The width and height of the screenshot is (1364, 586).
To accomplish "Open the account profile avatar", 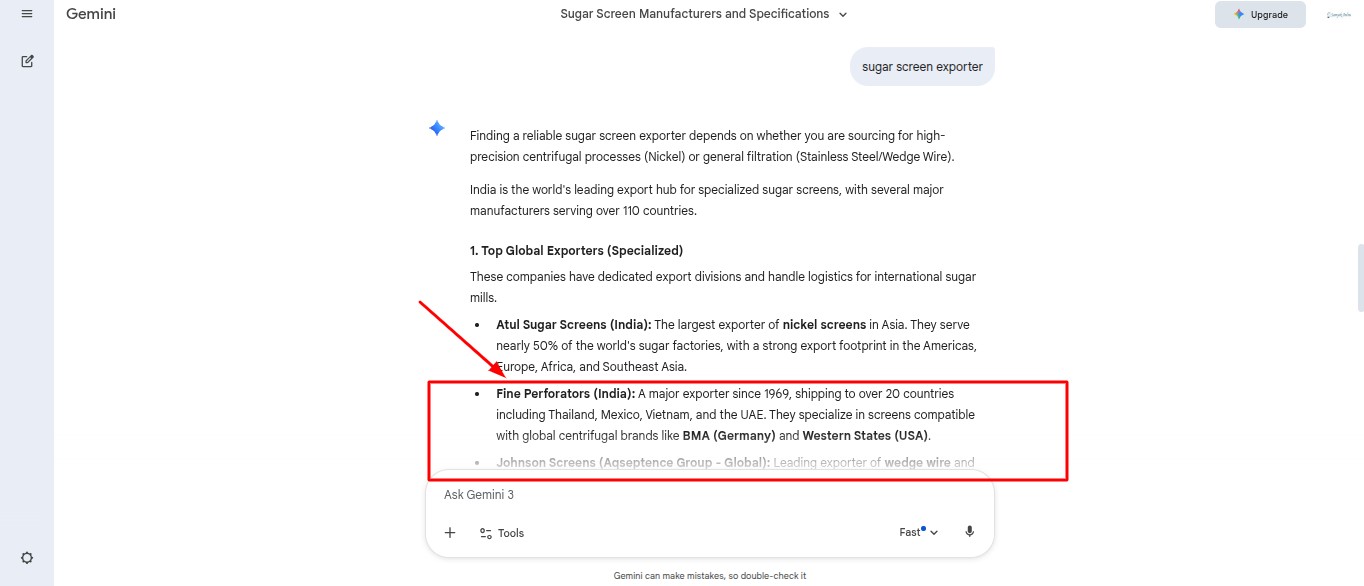I will (x=1338, y=15).
